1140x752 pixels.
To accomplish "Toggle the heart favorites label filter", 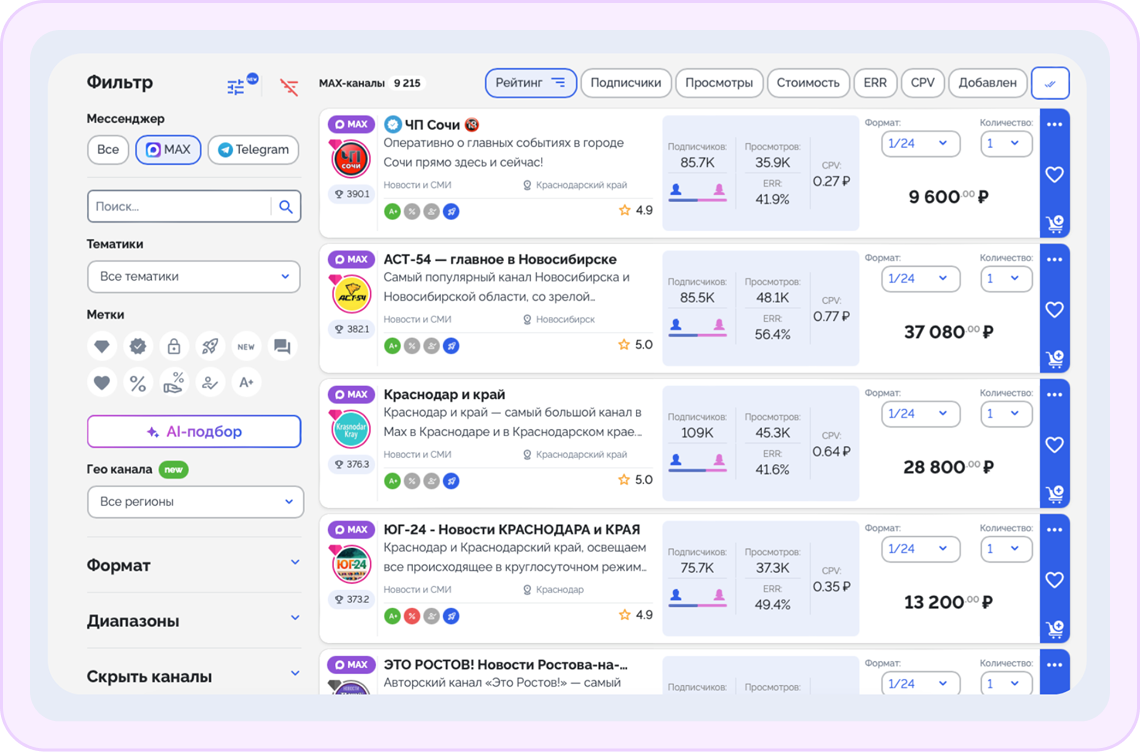I will [102, 383].
